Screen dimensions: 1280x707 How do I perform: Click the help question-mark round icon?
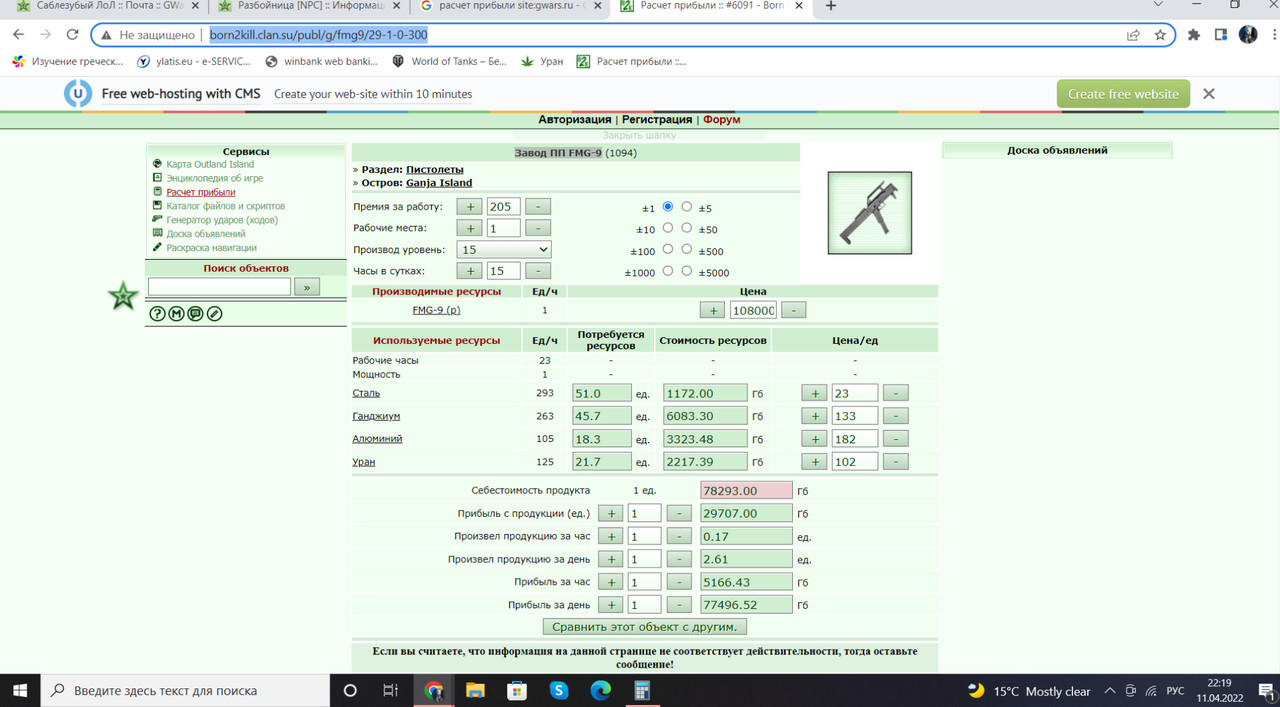point(157,314)
